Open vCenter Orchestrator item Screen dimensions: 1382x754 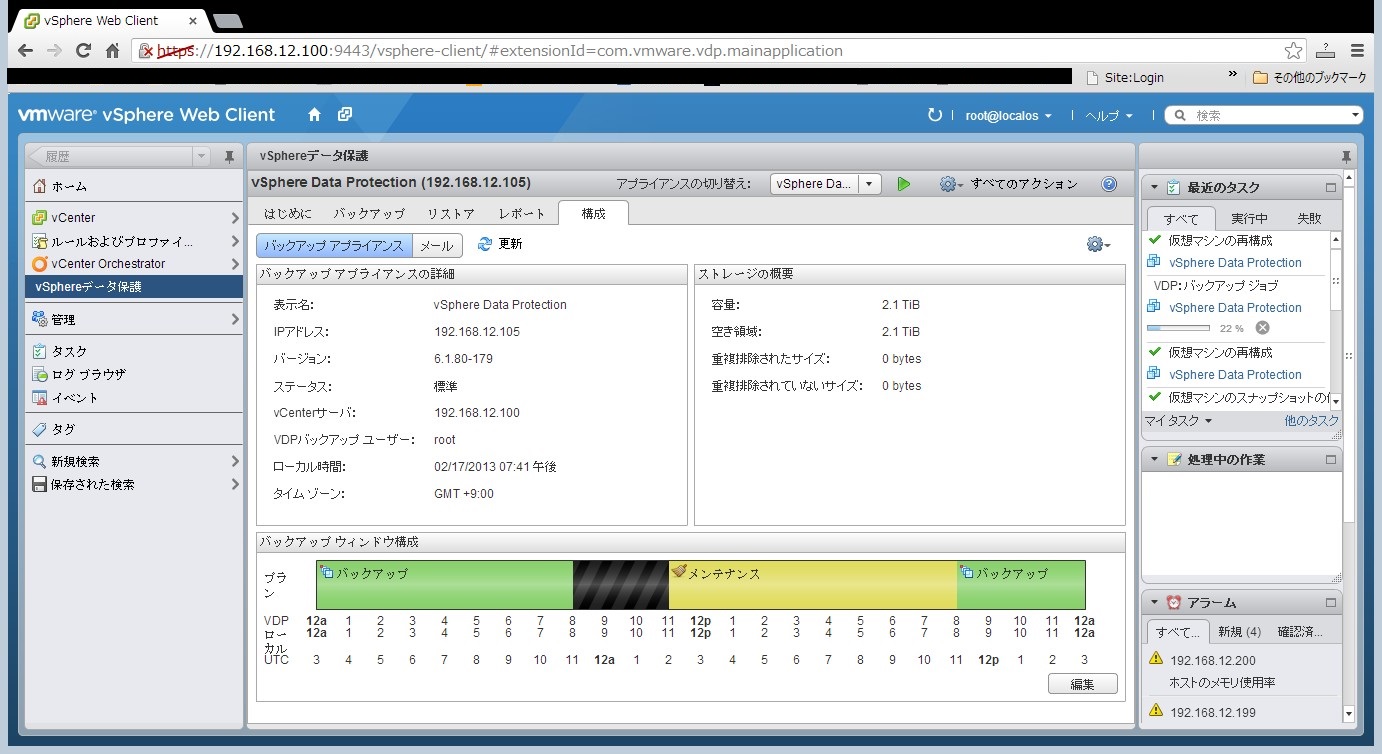coord(134,264)
